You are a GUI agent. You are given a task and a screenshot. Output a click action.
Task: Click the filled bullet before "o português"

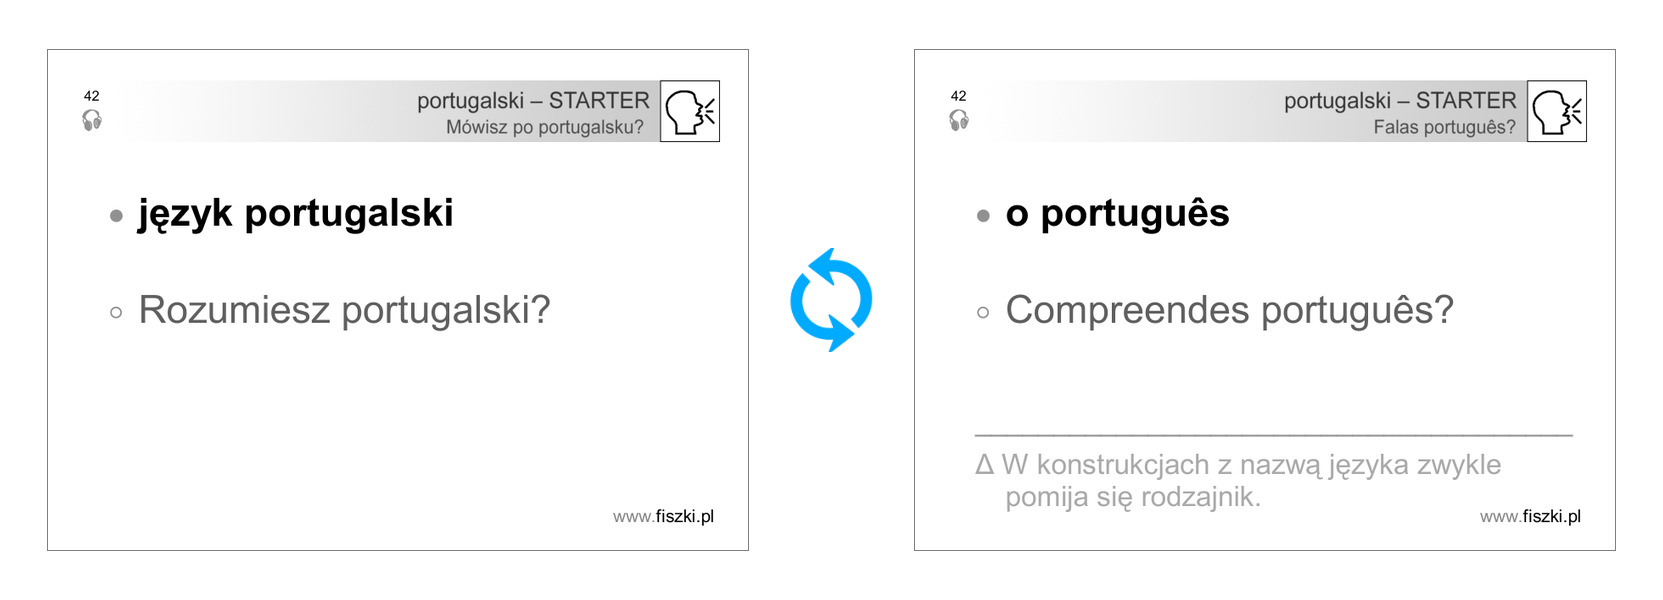pos(984,216)
